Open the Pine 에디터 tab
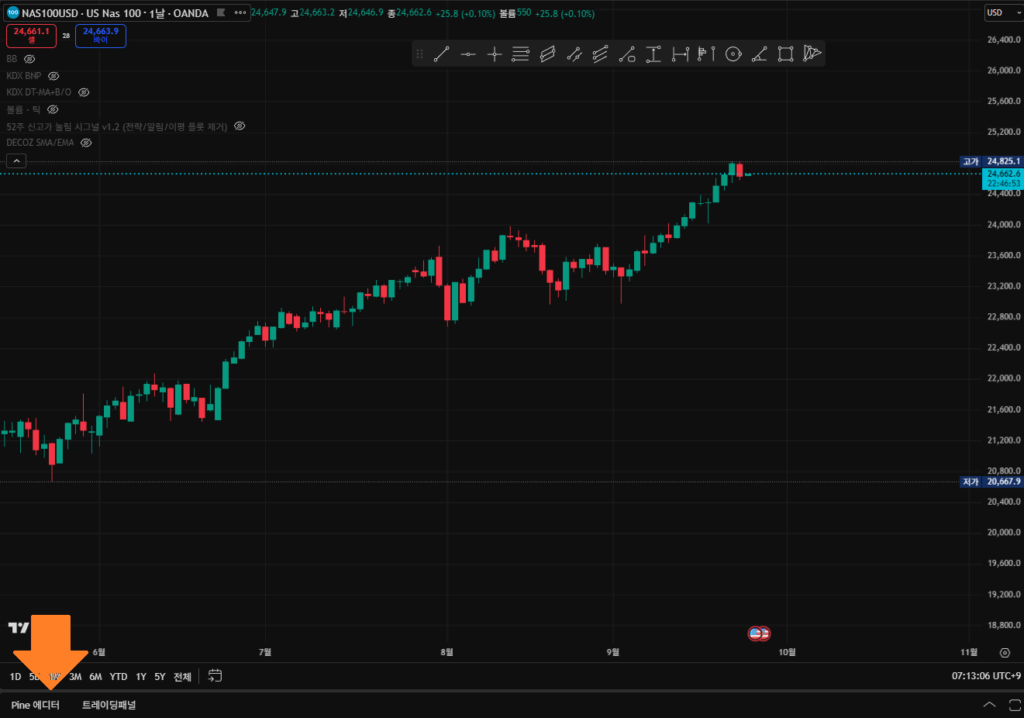The width and height of the screenshot is (1024, 718). pyautogui.click(x=35, y=705)
